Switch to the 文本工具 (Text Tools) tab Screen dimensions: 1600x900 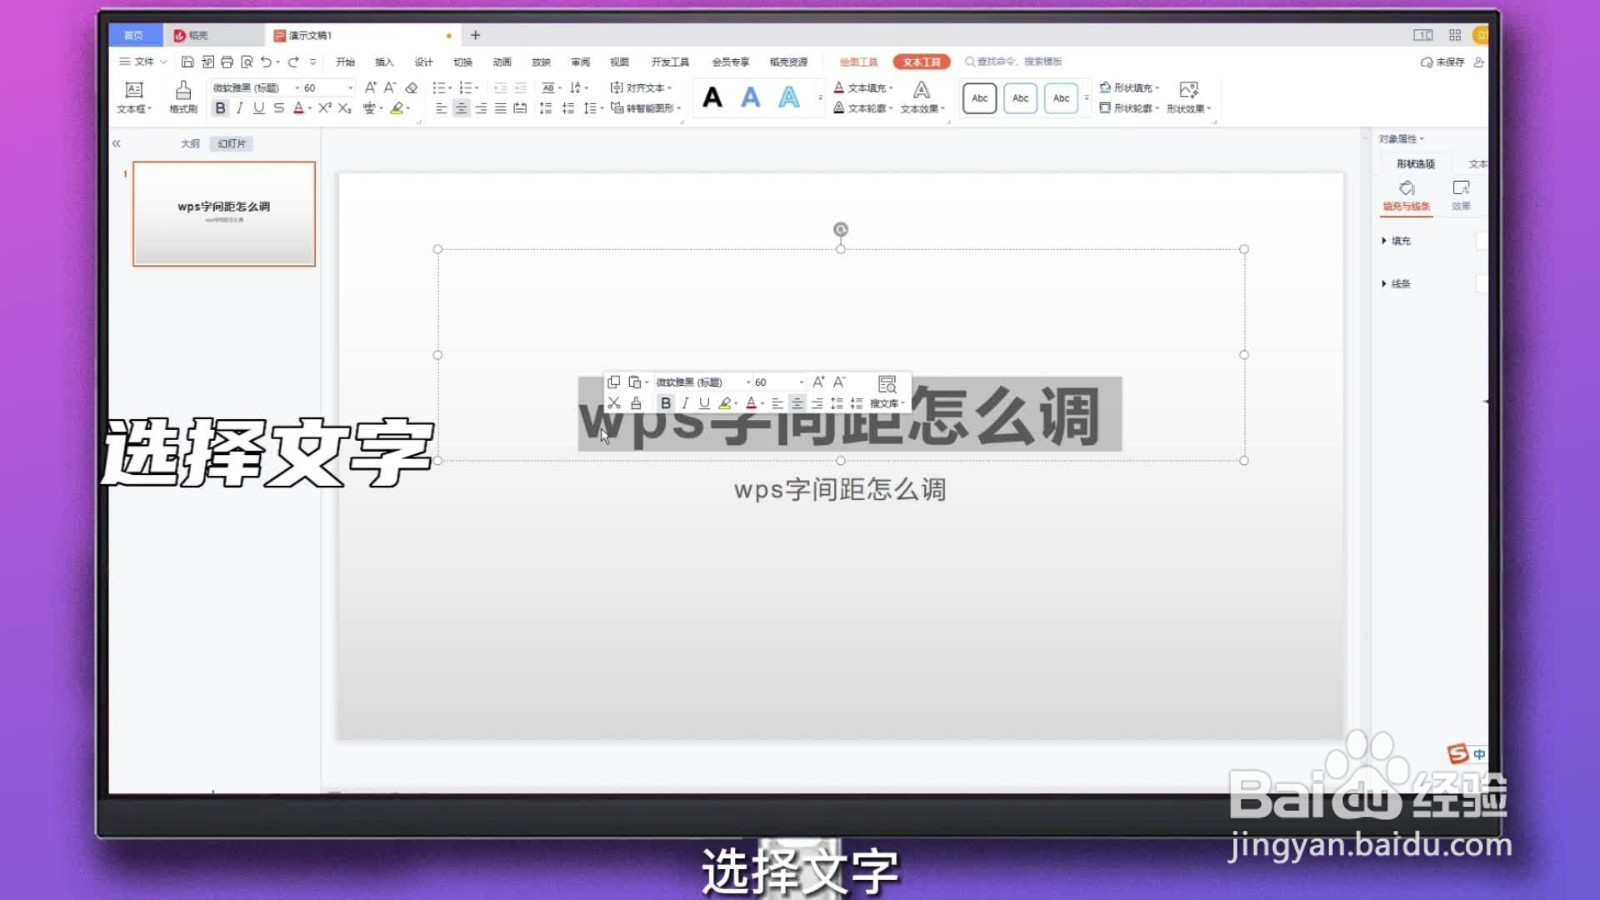pyautogui.click(x=920, y=61)
